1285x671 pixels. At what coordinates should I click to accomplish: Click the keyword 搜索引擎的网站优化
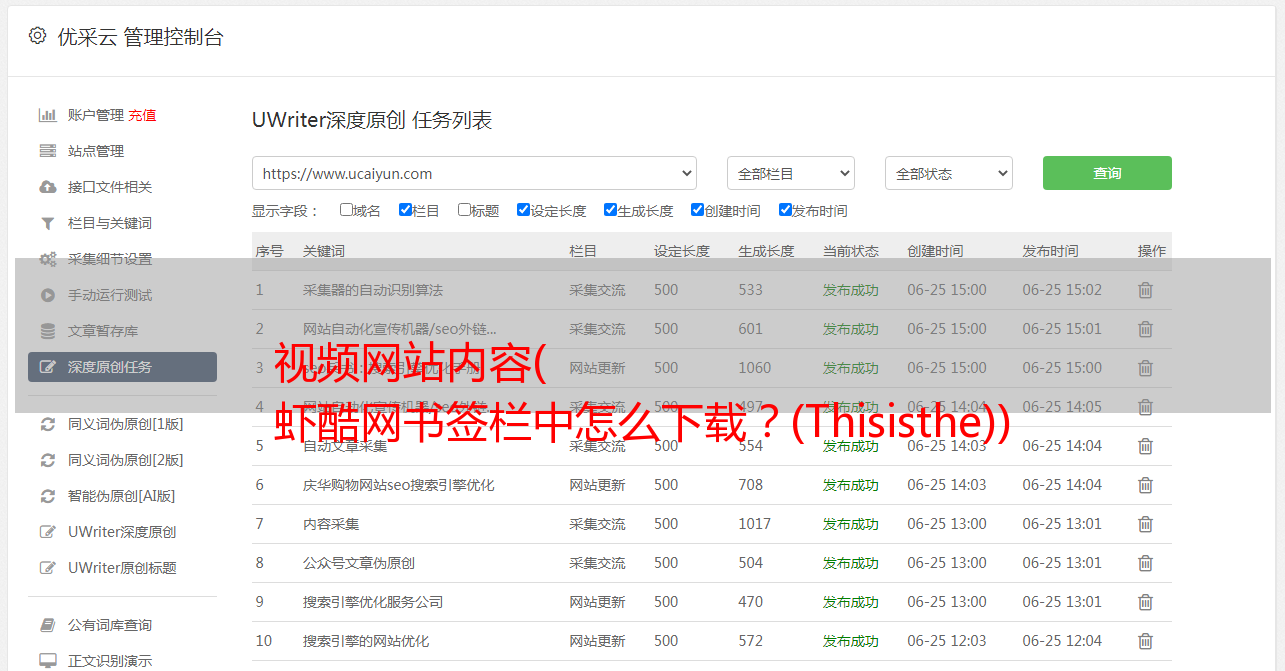[x=366, y=641]
